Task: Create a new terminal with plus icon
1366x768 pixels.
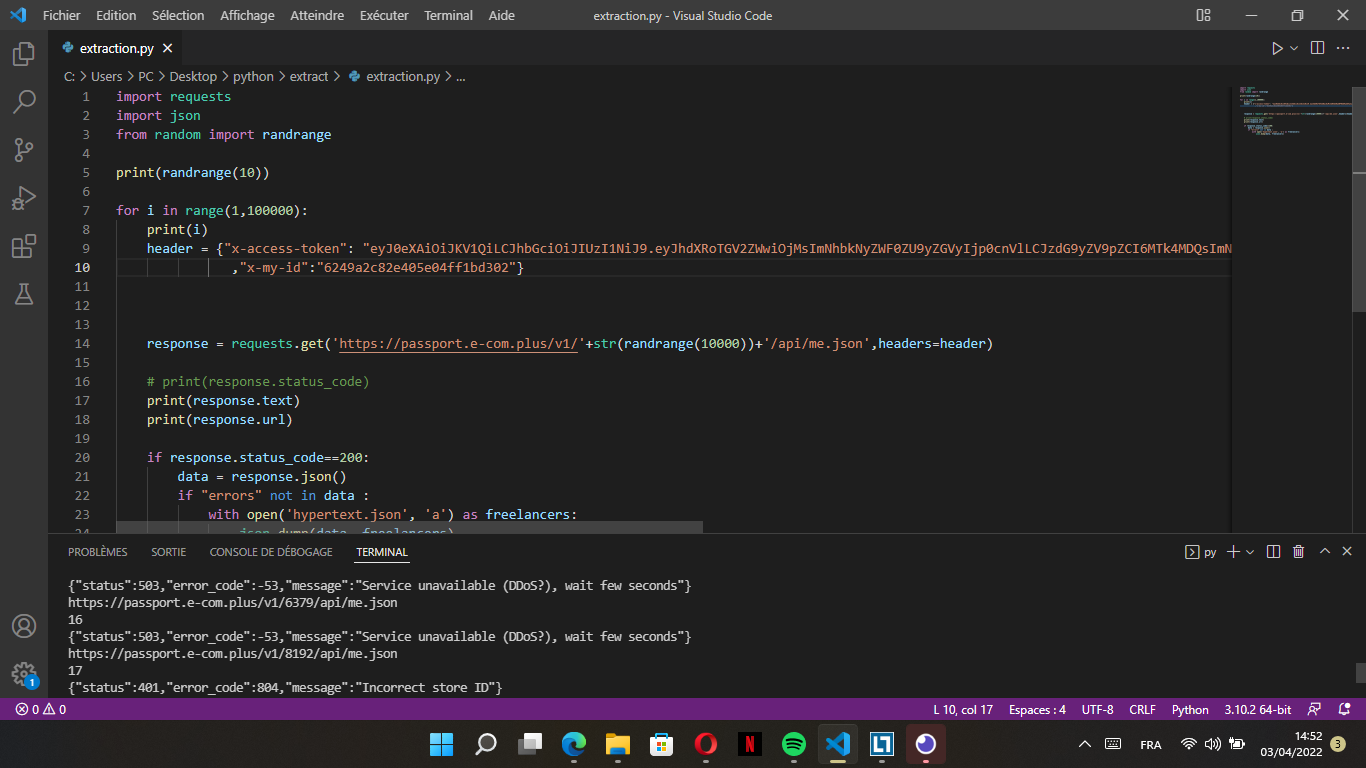Action: tap(1233, 551)
